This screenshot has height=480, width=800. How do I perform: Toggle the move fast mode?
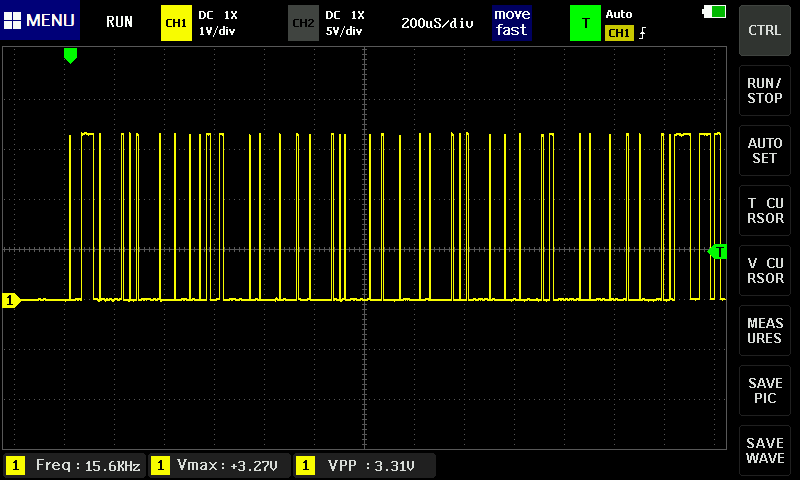pyautogui.click(x=511, y=22)
